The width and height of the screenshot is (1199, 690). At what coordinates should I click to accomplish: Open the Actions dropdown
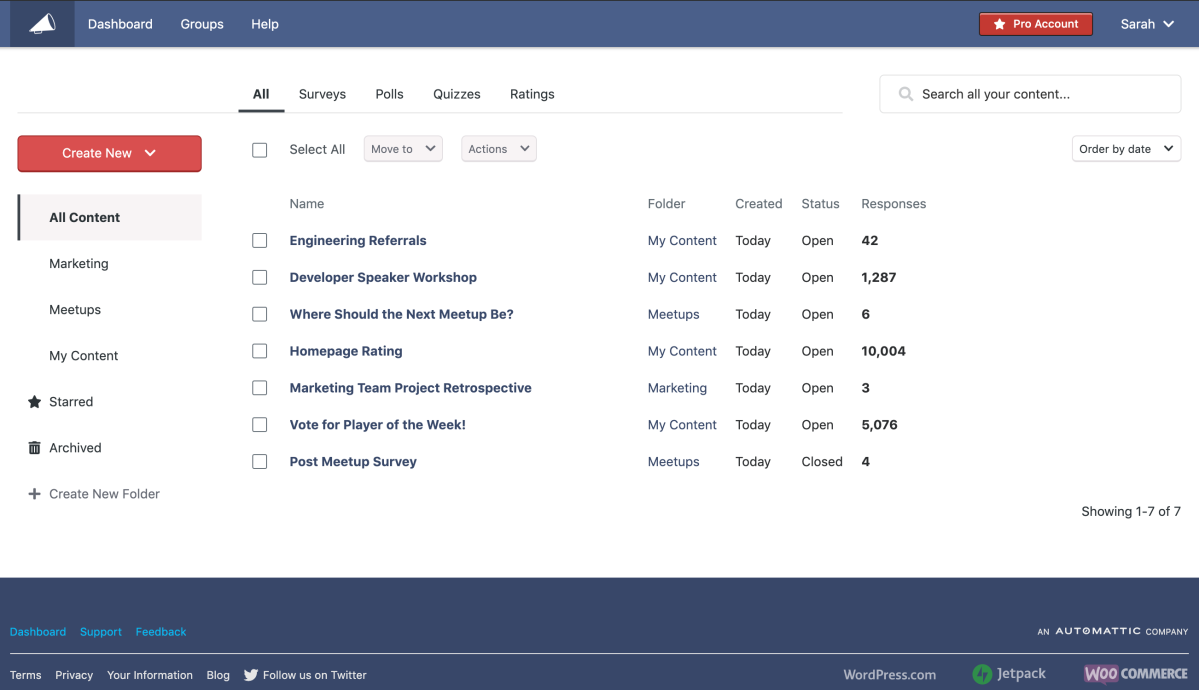499,148
